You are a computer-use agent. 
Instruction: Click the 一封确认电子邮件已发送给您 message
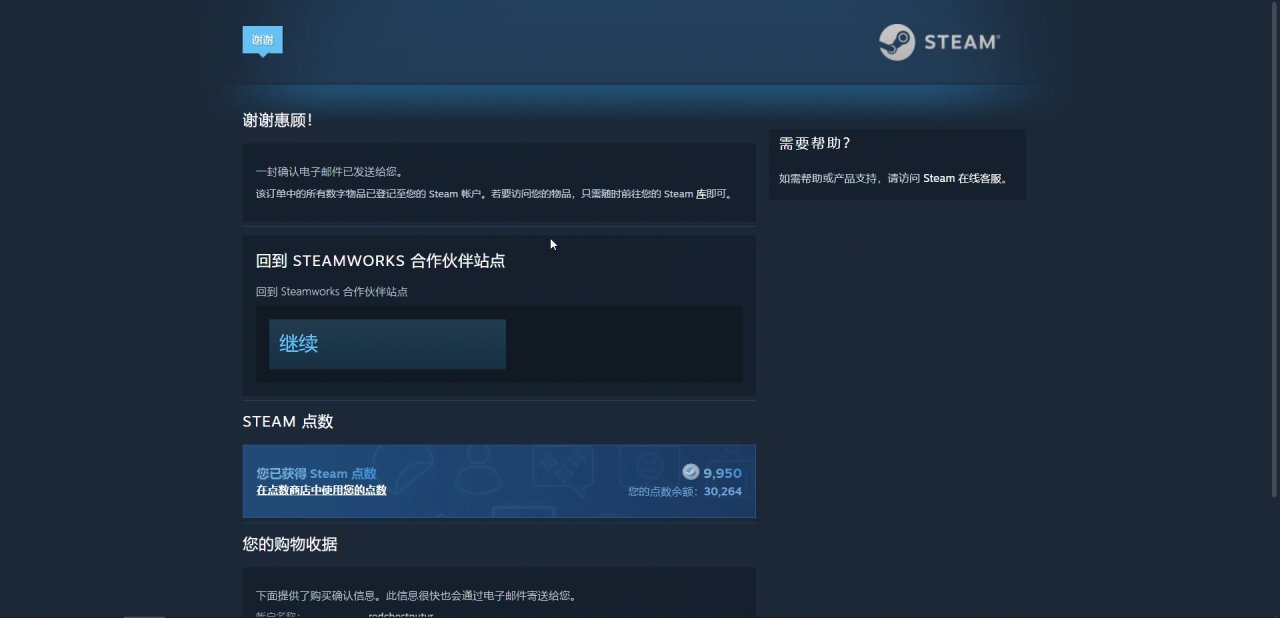[x=329, y=172]
